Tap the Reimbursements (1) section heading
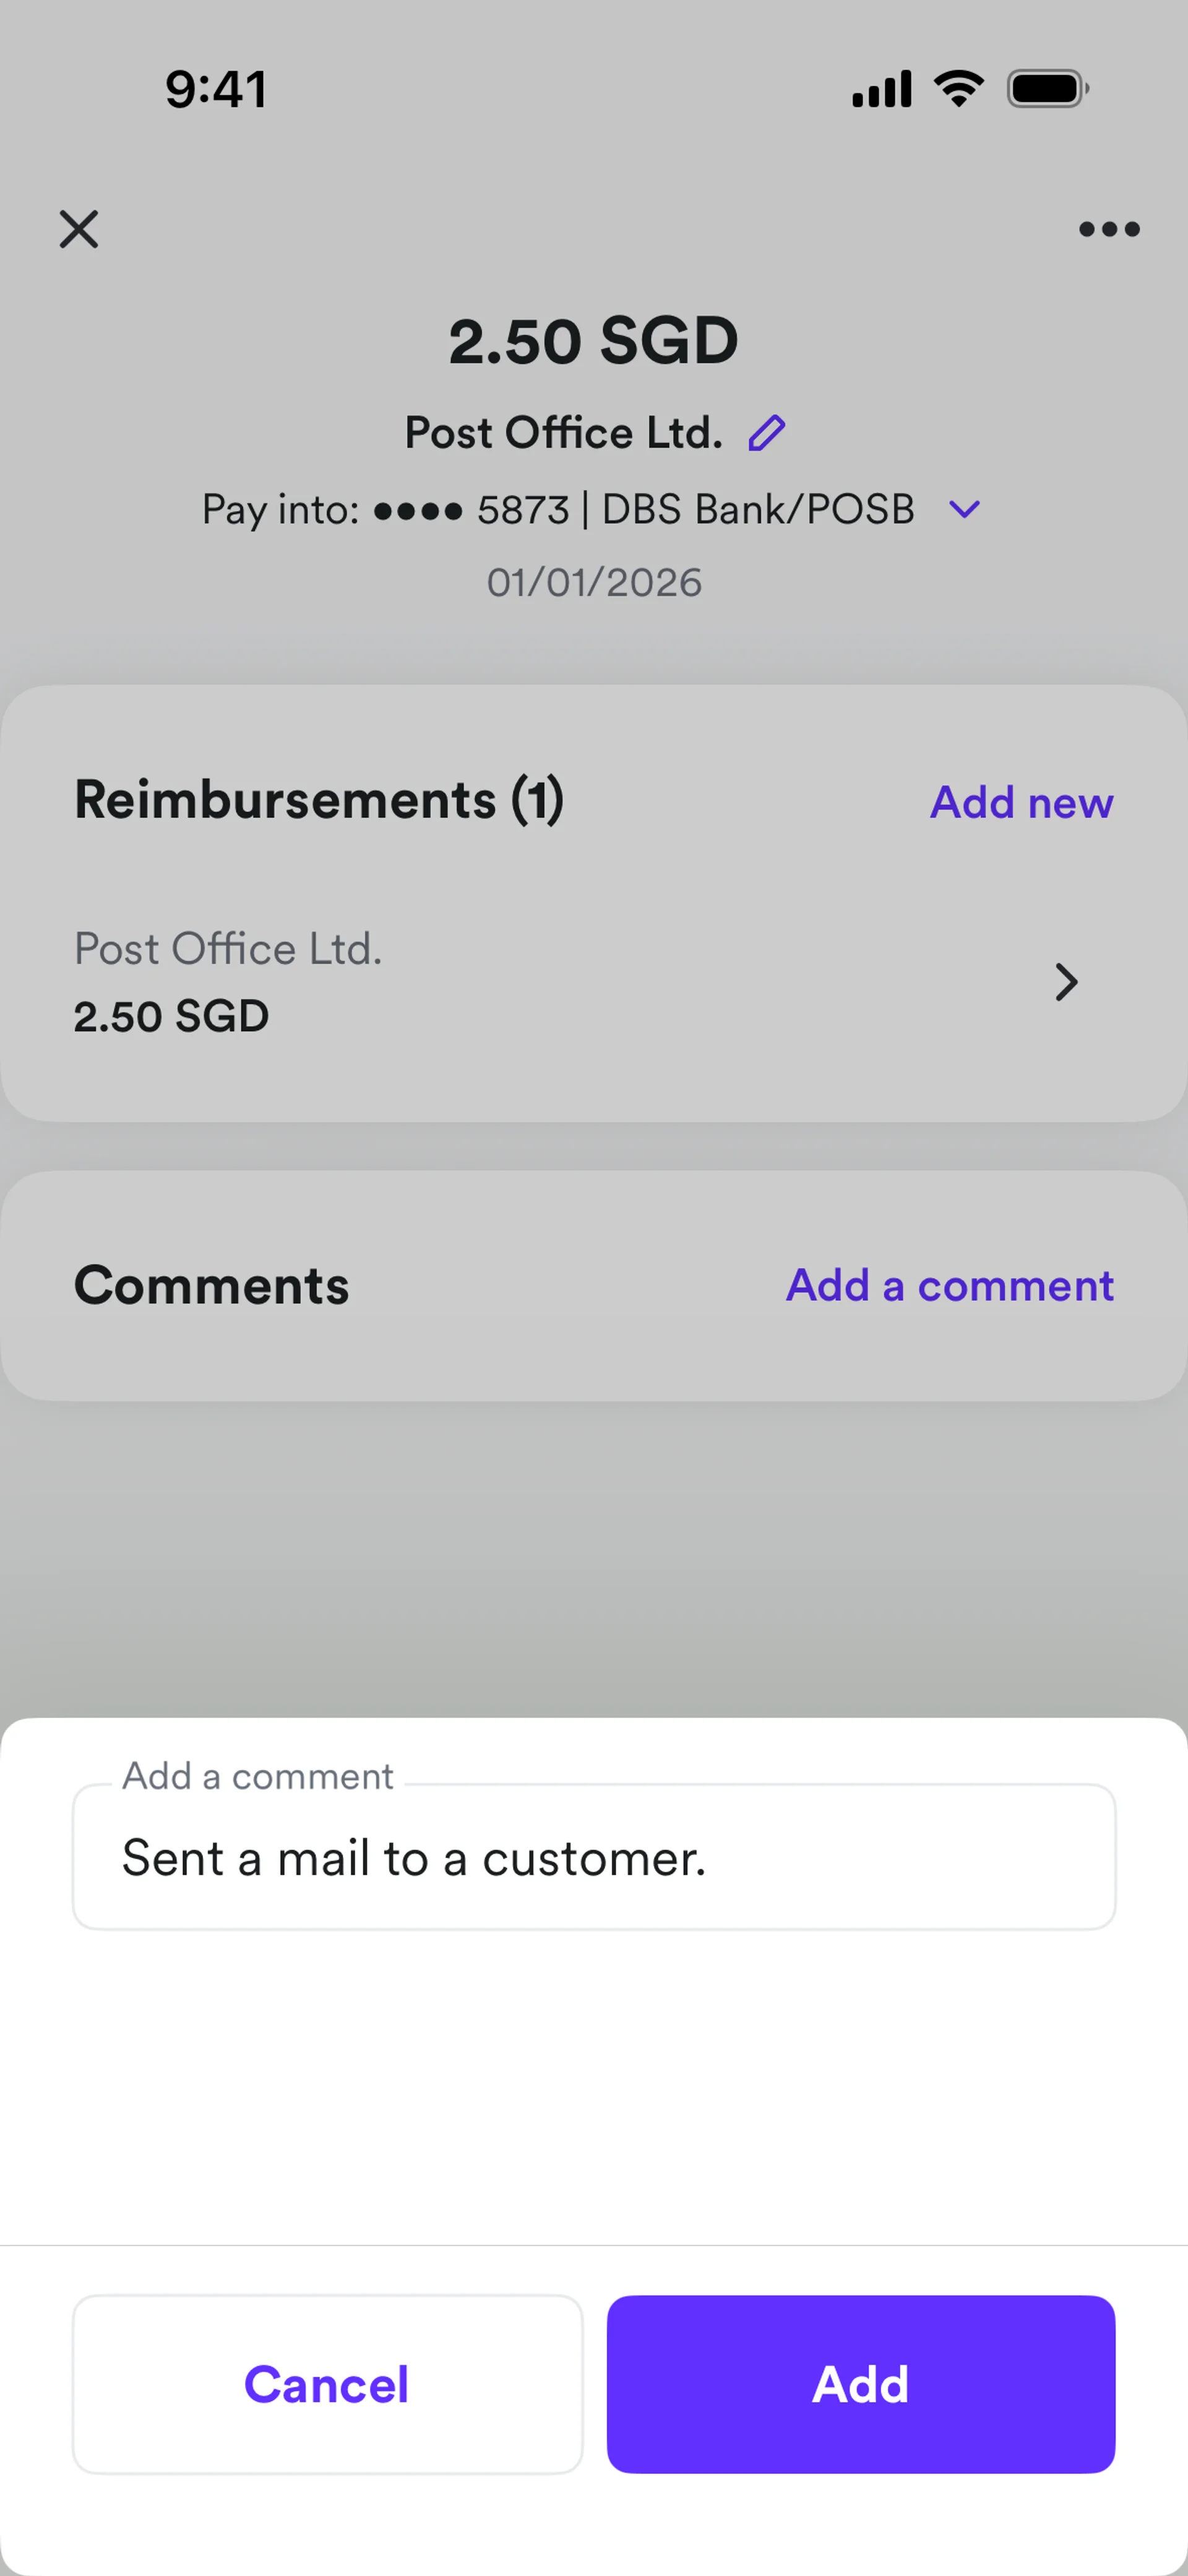 tap(319, 800)
